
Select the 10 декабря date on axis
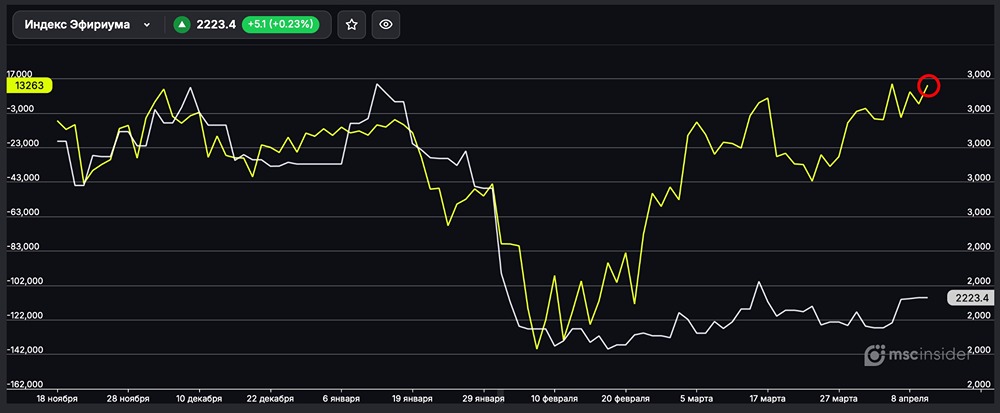click(x=200, y=397)
